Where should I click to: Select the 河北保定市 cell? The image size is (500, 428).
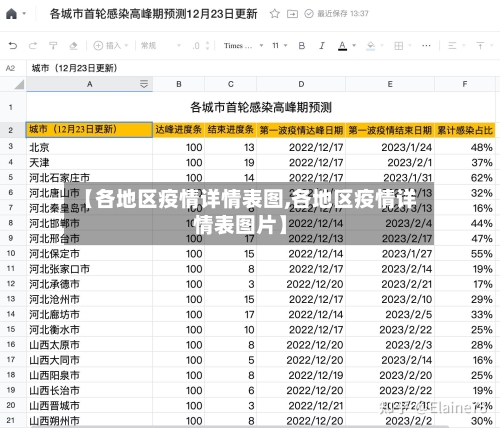coord(89,254)
